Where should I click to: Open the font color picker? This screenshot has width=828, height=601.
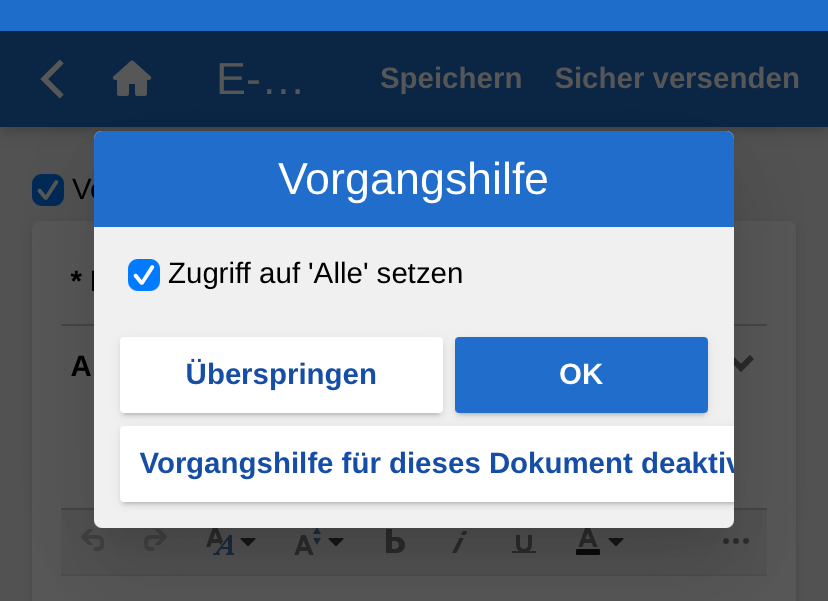click(x=600, y=542)
